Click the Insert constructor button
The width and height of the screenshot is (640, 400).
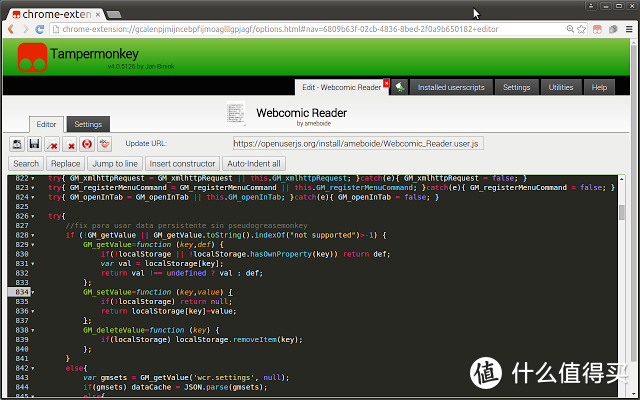coord(182,164)
